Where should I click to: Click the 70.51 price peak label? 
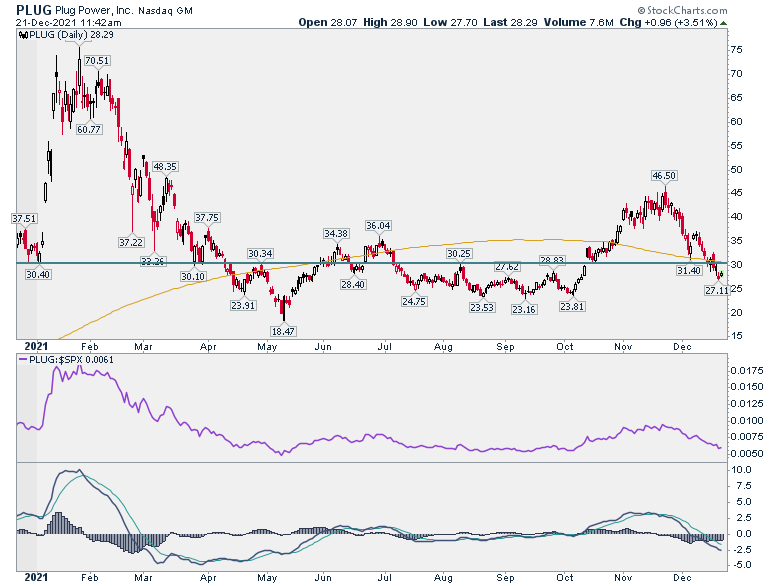coord(97,61)
